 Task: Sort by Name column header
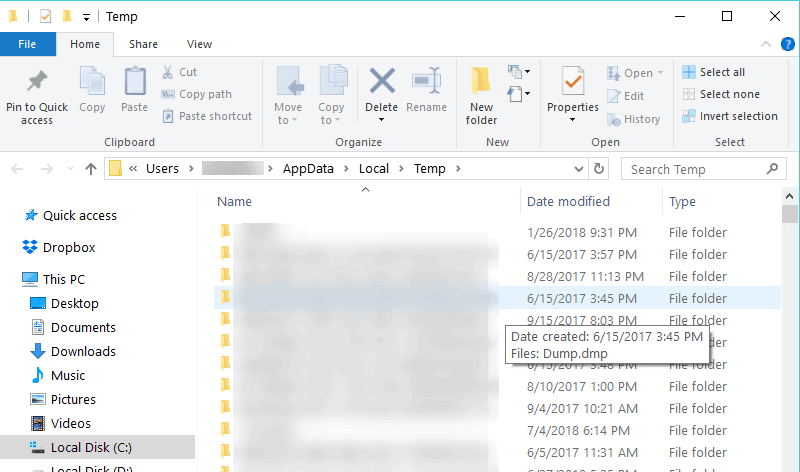pos(234,202)
